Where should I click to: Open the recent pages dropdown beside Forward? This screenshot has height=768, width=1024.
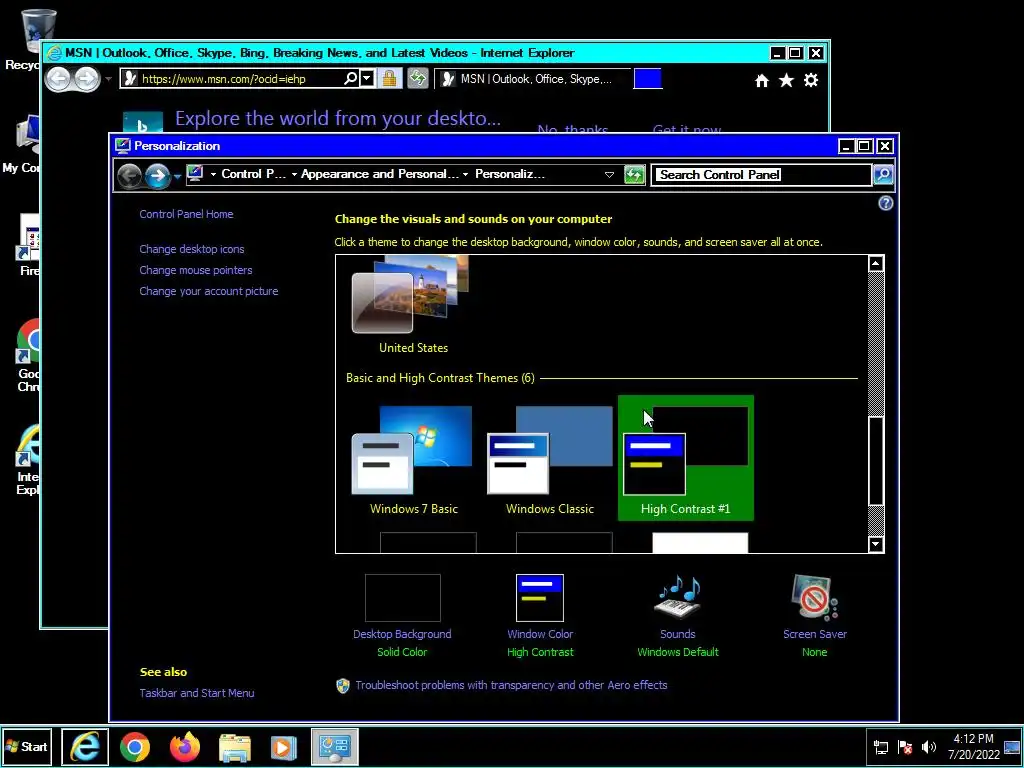177,176
